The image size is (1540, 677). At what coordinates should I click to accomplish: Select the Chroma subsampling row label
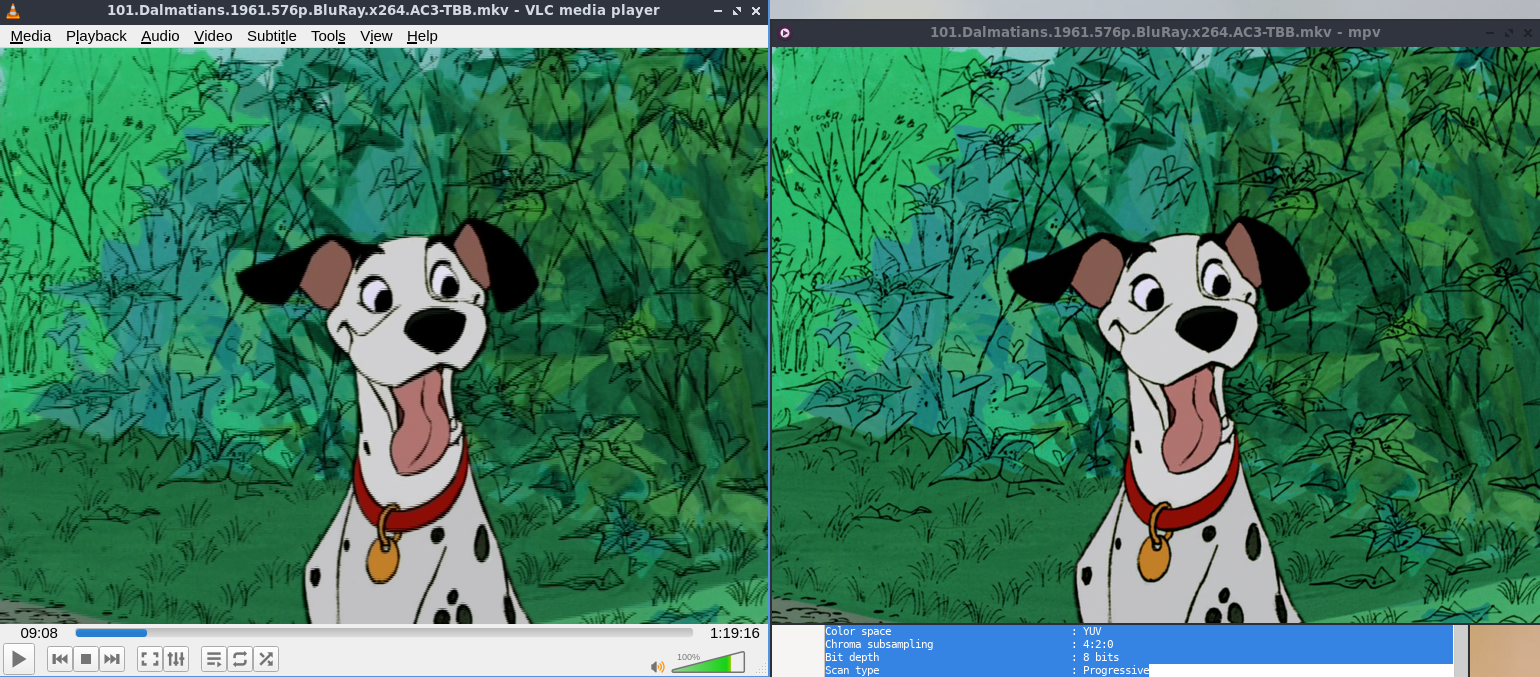[879, 645]
